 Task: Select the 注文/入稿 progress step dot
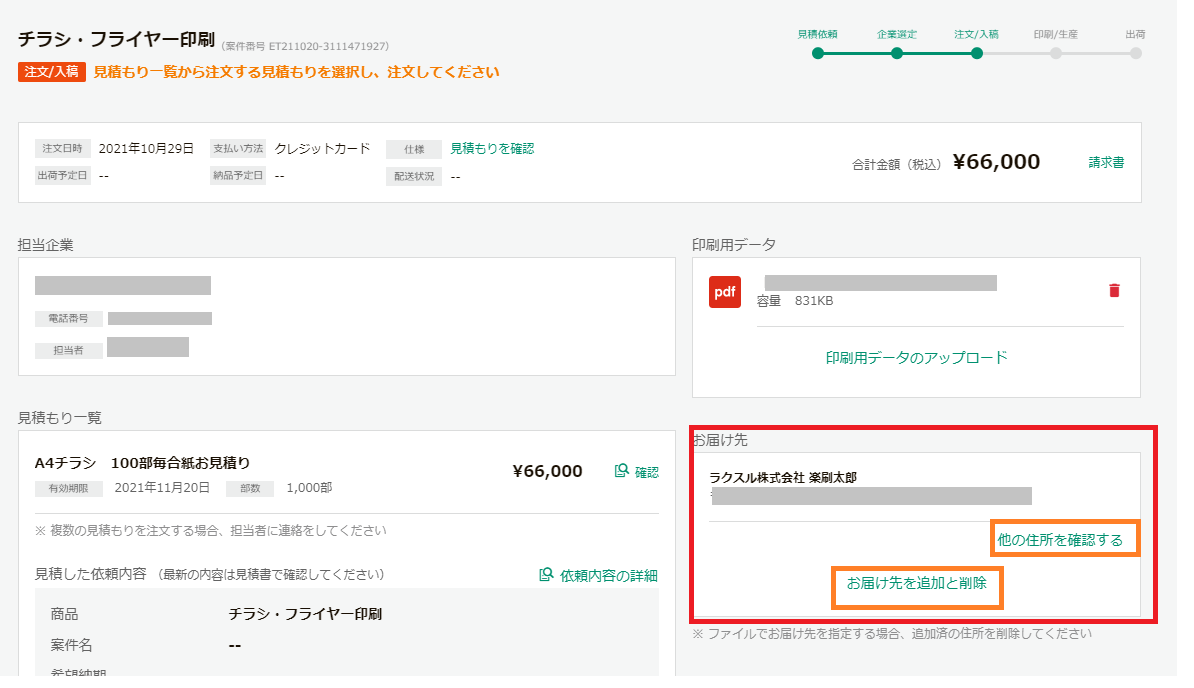point(976,53)
